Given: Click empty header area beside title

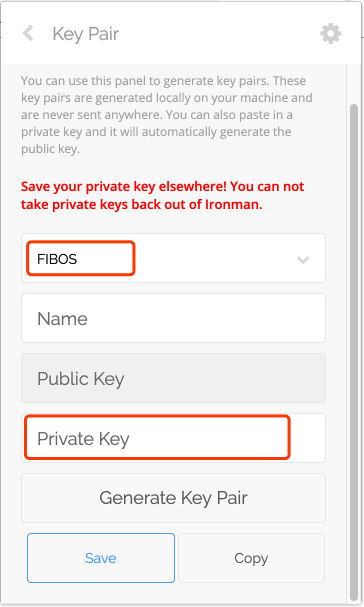Looking at the screenshot, I should click(219, 34).
